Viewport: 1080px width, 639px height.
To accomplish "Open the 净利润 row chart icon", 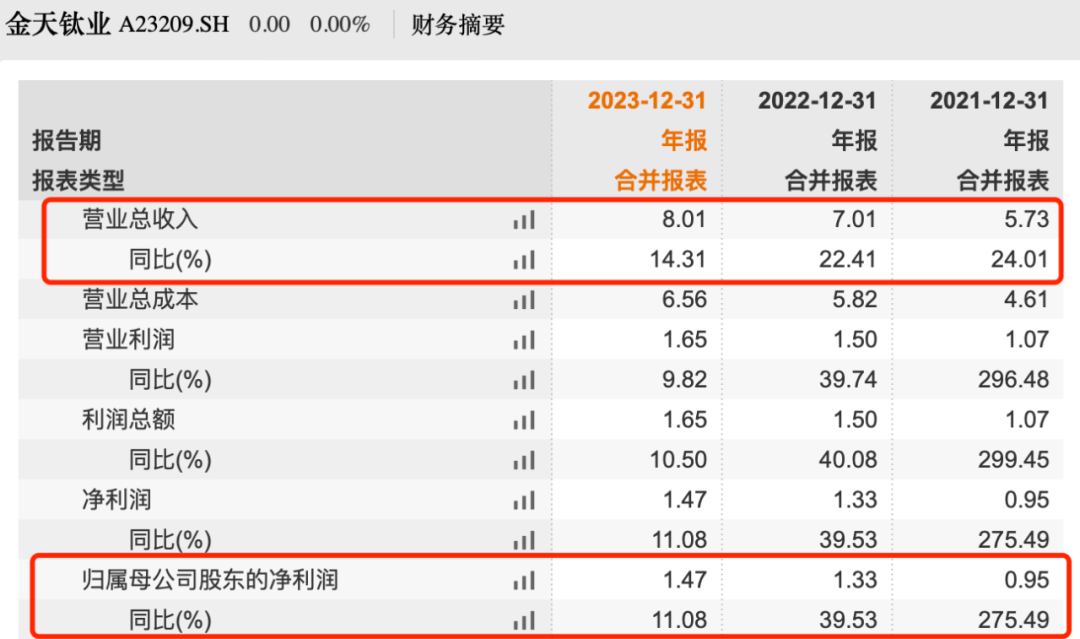I will coord(524,501).
